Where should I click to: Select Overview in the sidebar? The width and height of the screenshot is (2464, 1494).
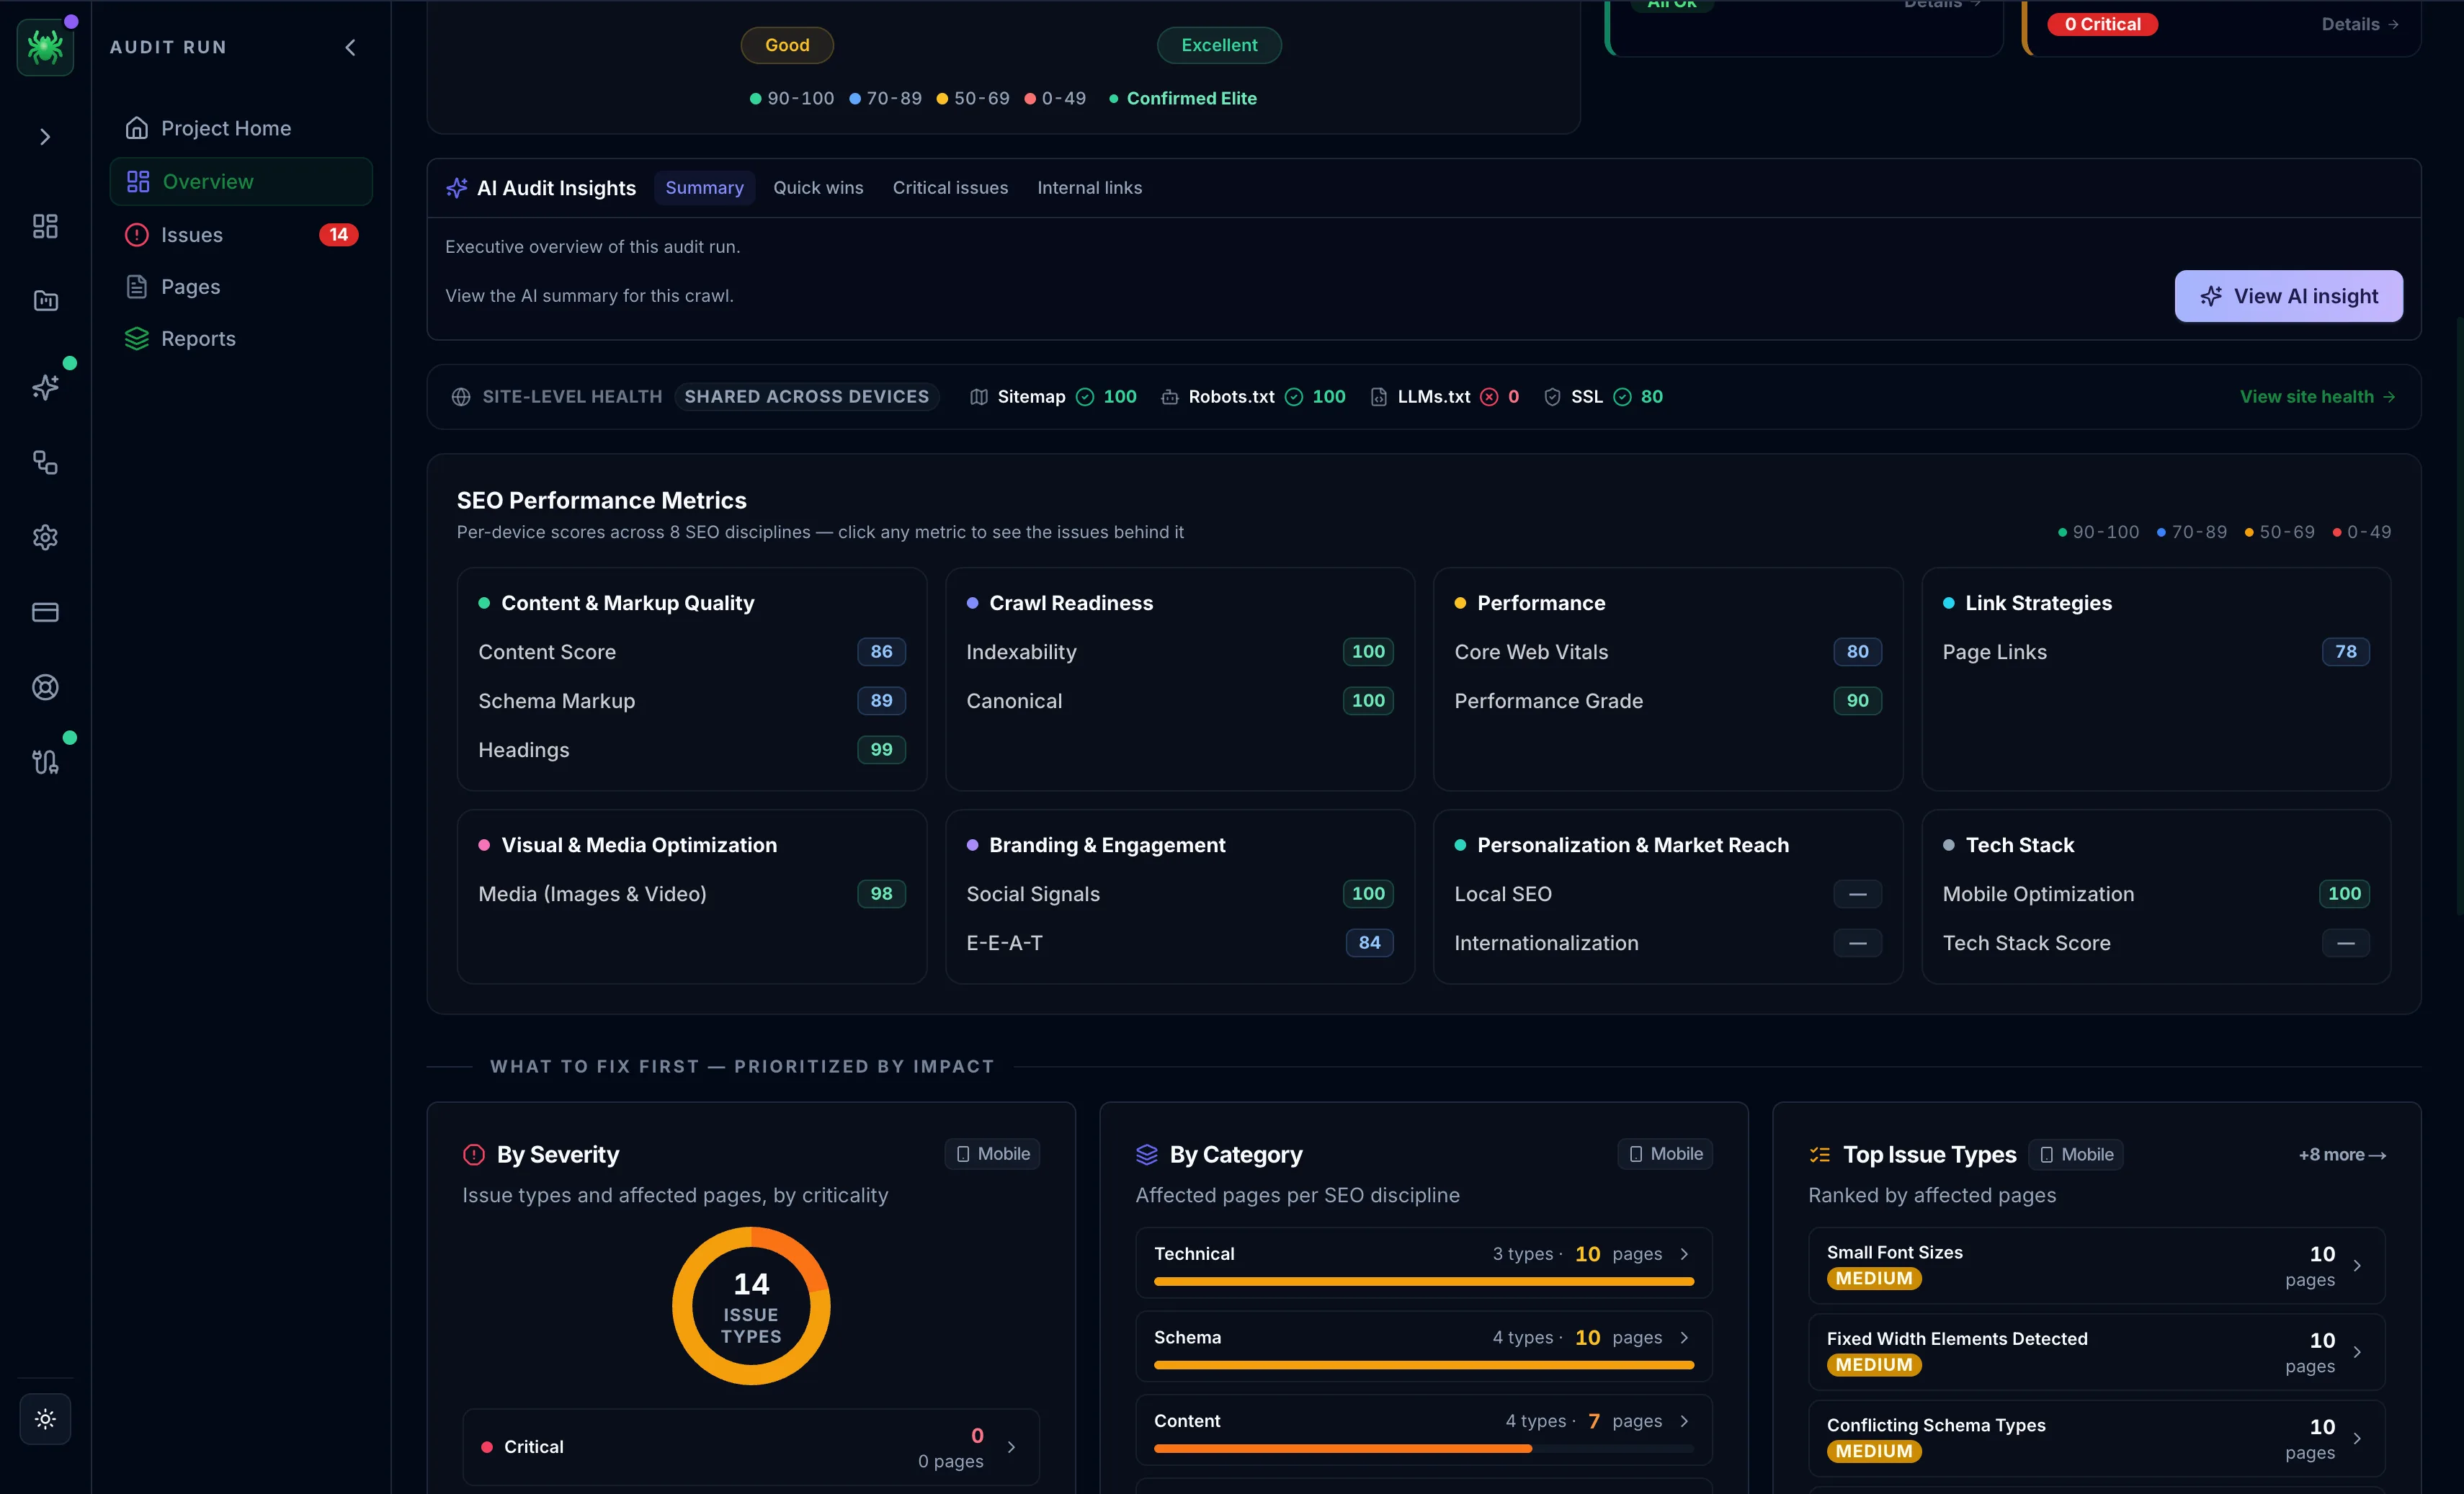coord(240,181)
